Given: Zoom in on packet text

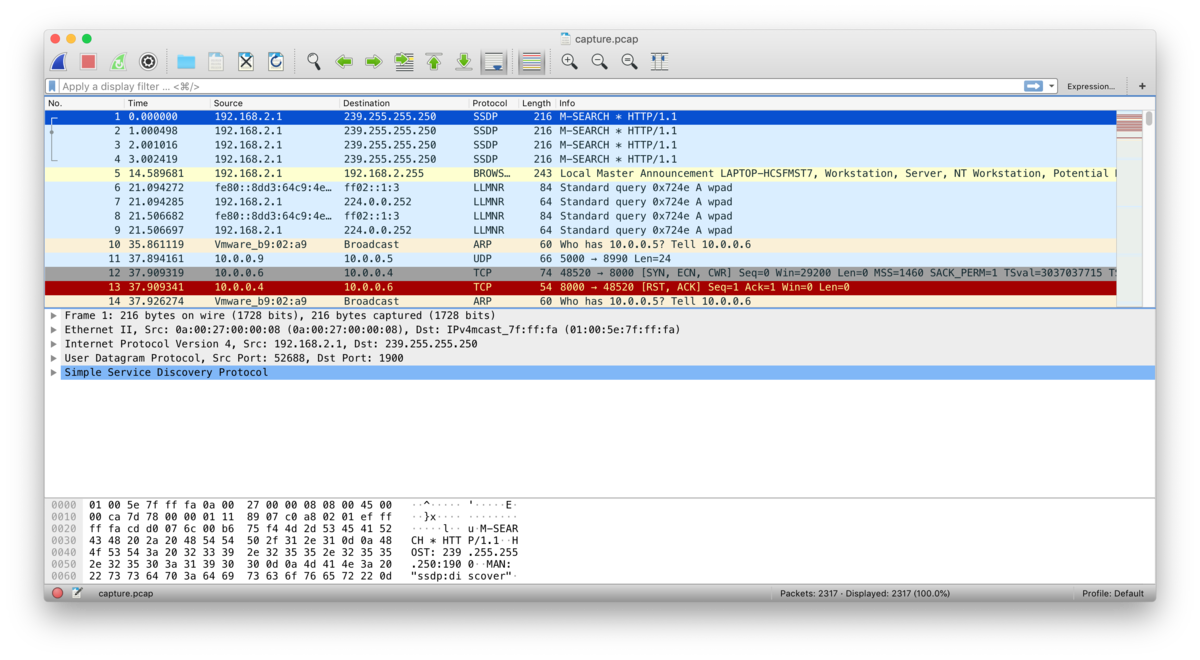Looking at the screenshot, I should pyautogui.click(x=569, y=62).
